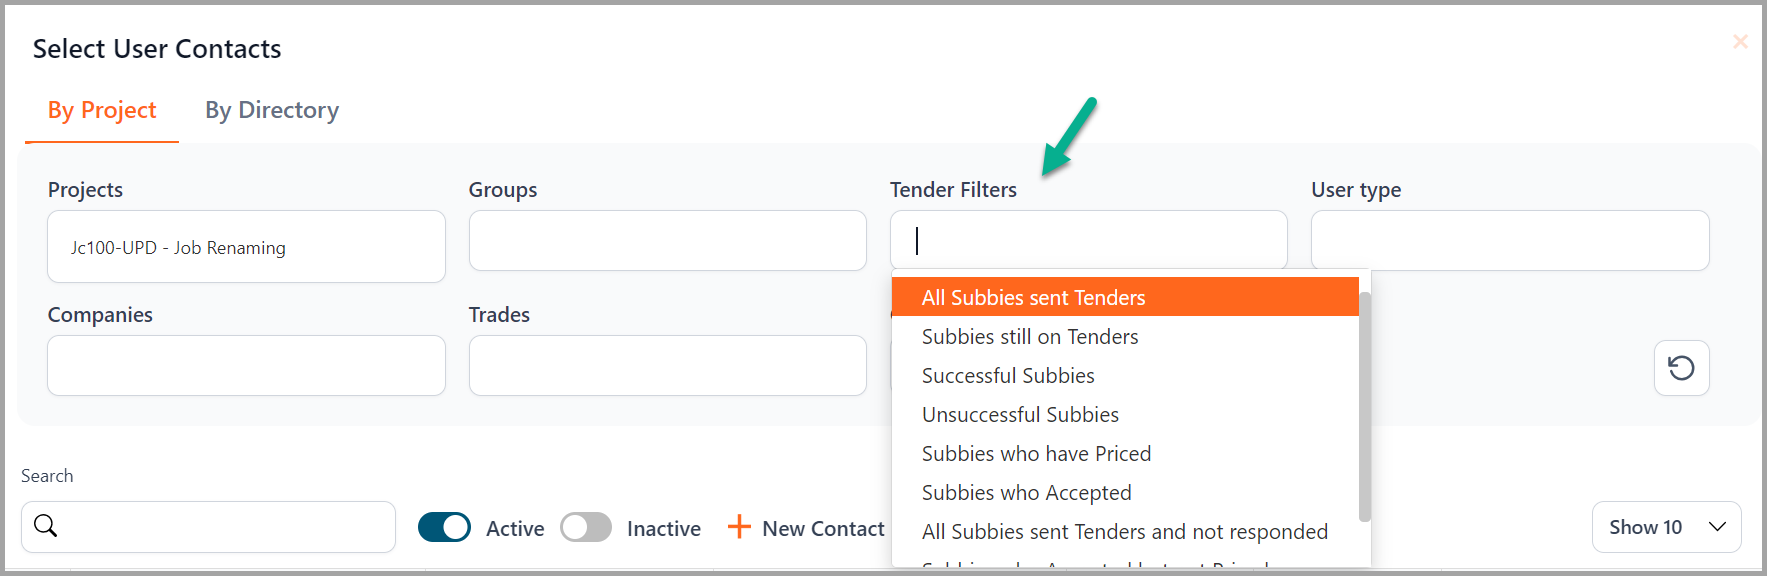Turn off the Active toggle

click(x=444, y=527)
